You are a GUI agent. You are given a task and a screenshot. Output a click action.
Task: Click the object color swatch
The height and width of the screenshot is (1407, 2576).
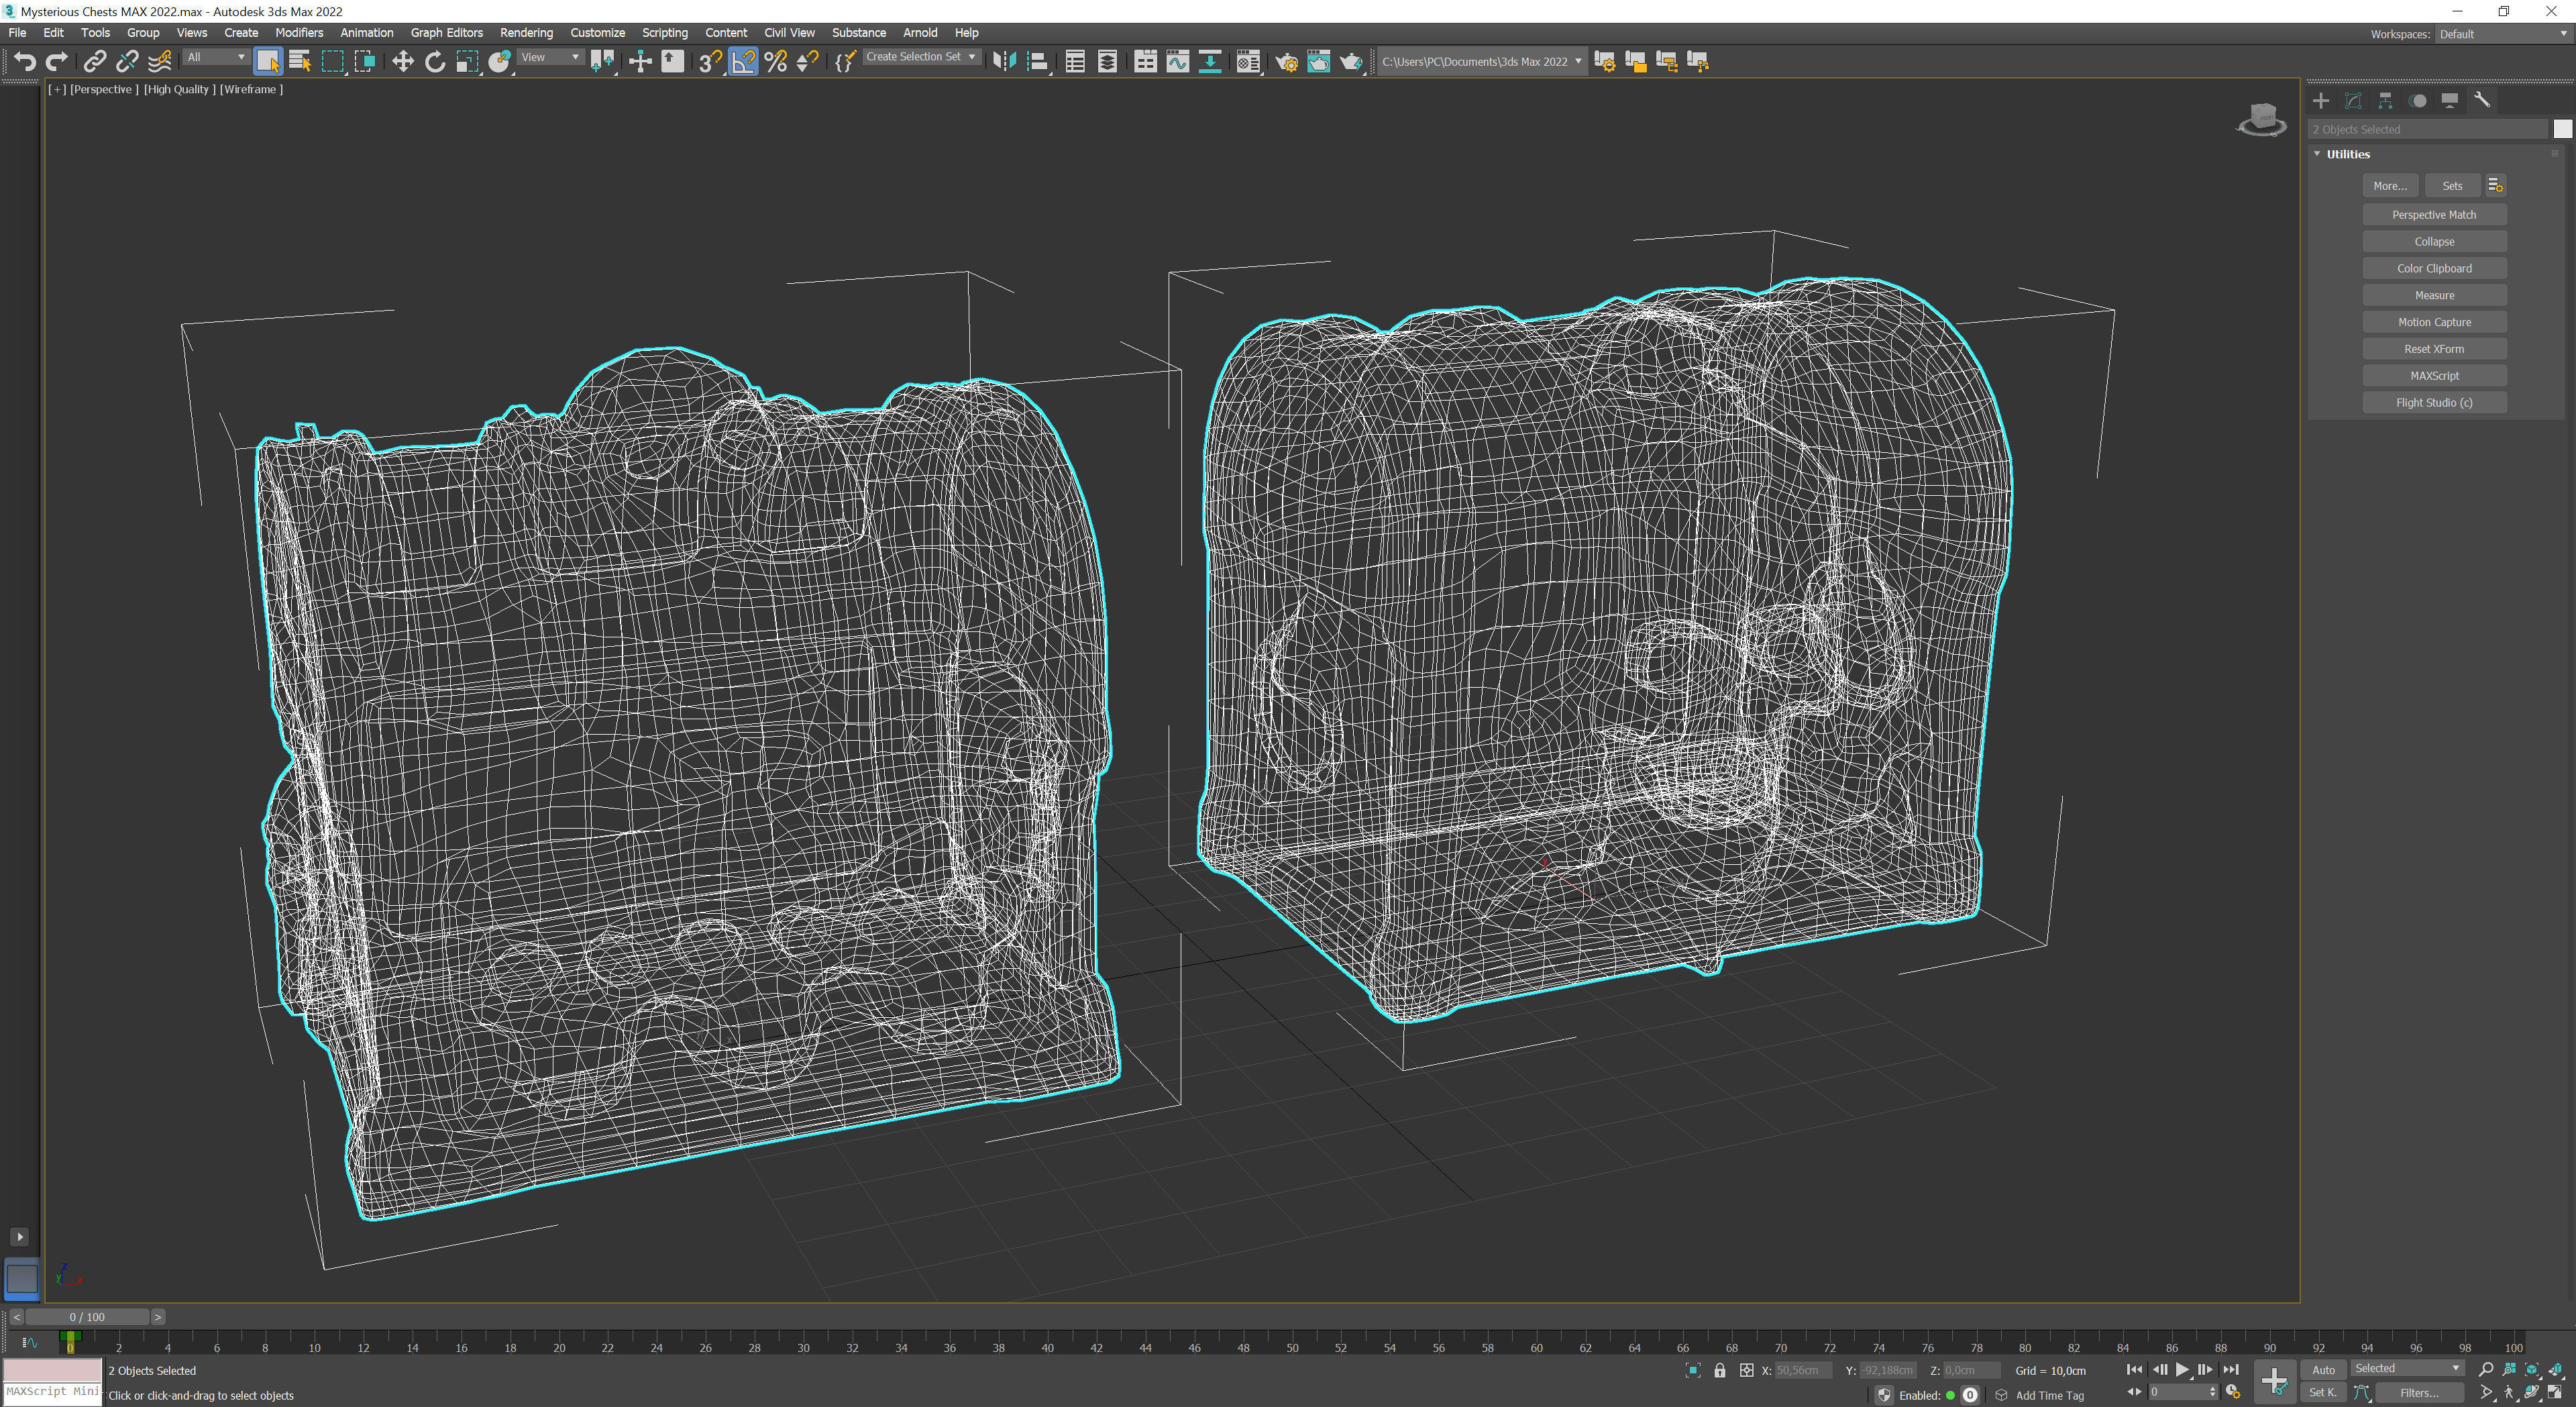click(2562, 129)
